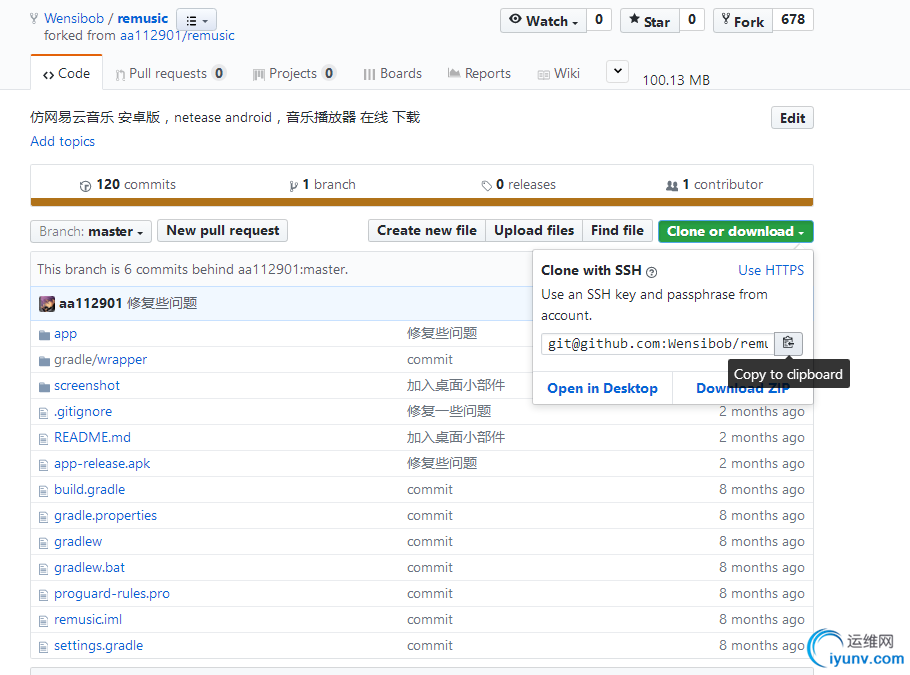Click the file icon beside gradle.properties
Viewport: 910px width, 675px height.
(x=44, y=517)
